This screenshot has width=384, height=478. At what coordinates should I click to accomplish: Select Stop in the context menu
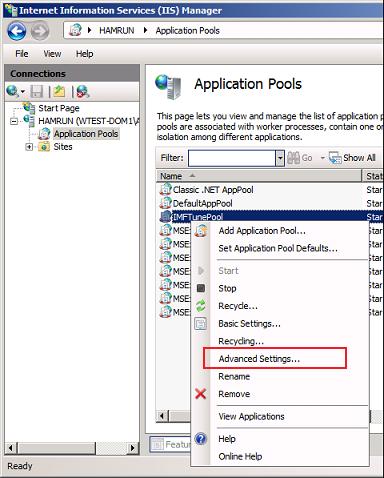pyautogui.click(x=227, y=288)
